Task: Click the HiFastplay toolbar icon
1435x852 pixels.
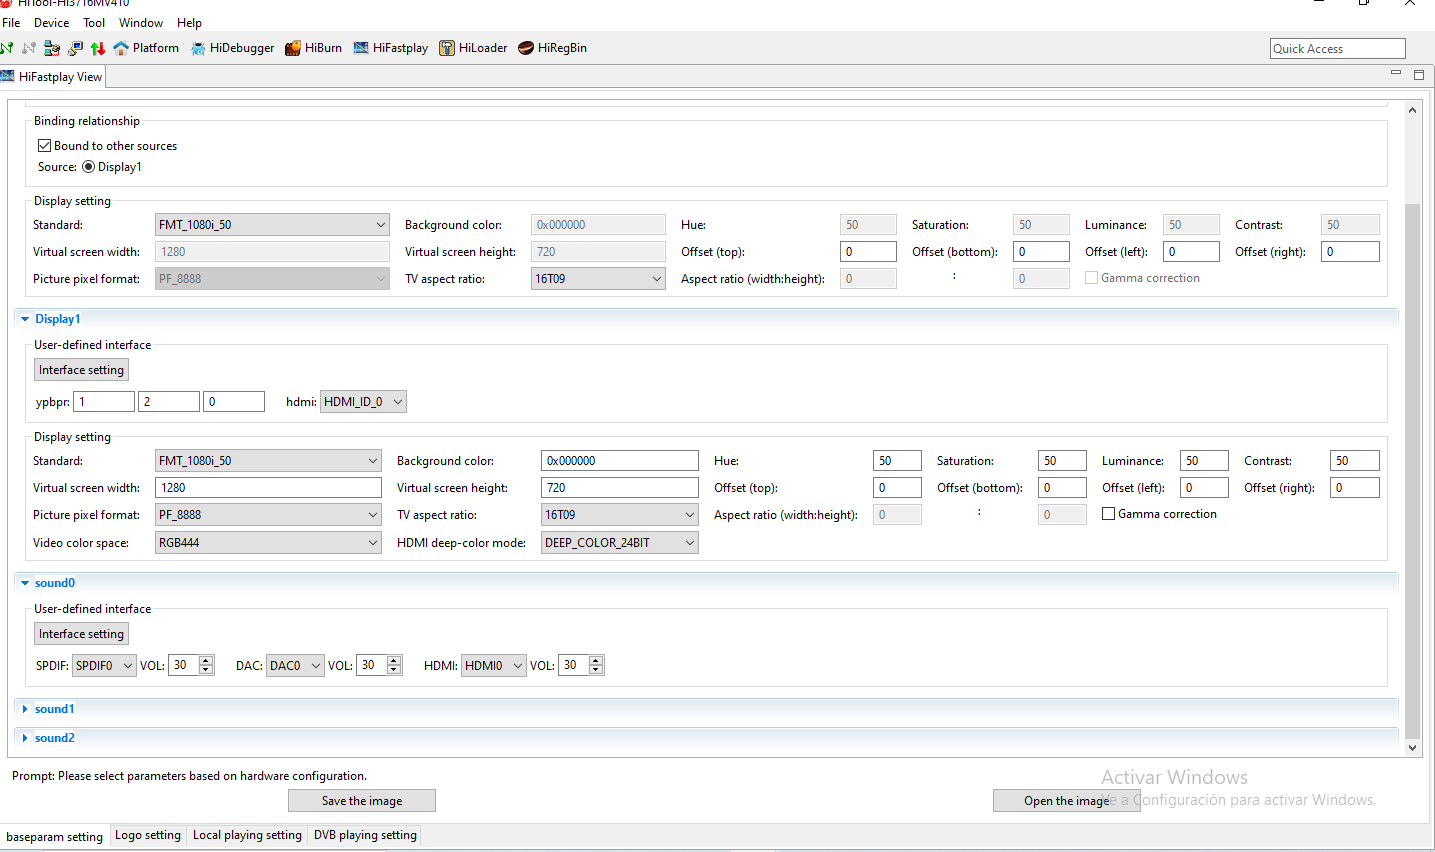Action: click(x=361, y=48)
